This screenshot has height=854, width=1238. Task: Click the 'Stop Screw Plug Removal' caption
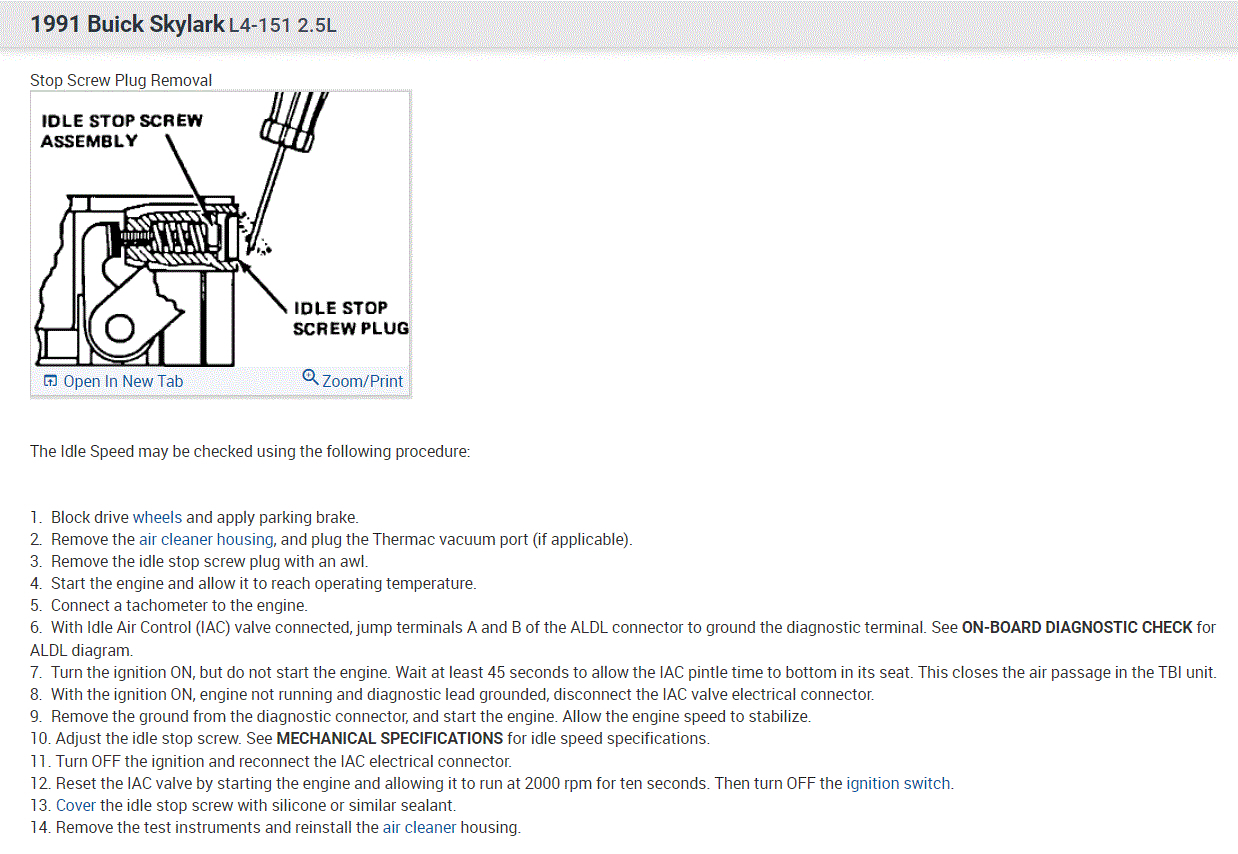pos(121,80)
